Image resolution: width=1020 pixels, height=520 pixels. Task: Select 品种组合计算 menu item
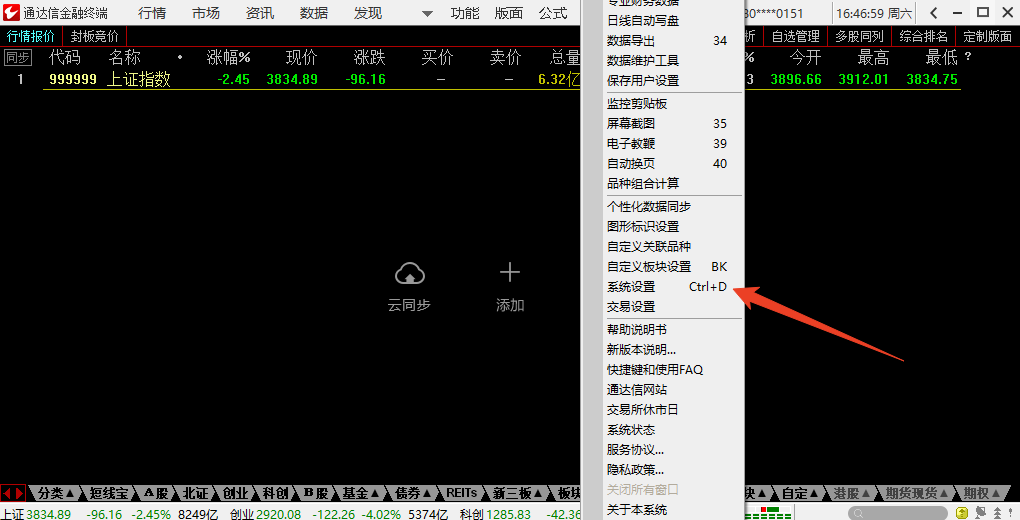(663, 184)
